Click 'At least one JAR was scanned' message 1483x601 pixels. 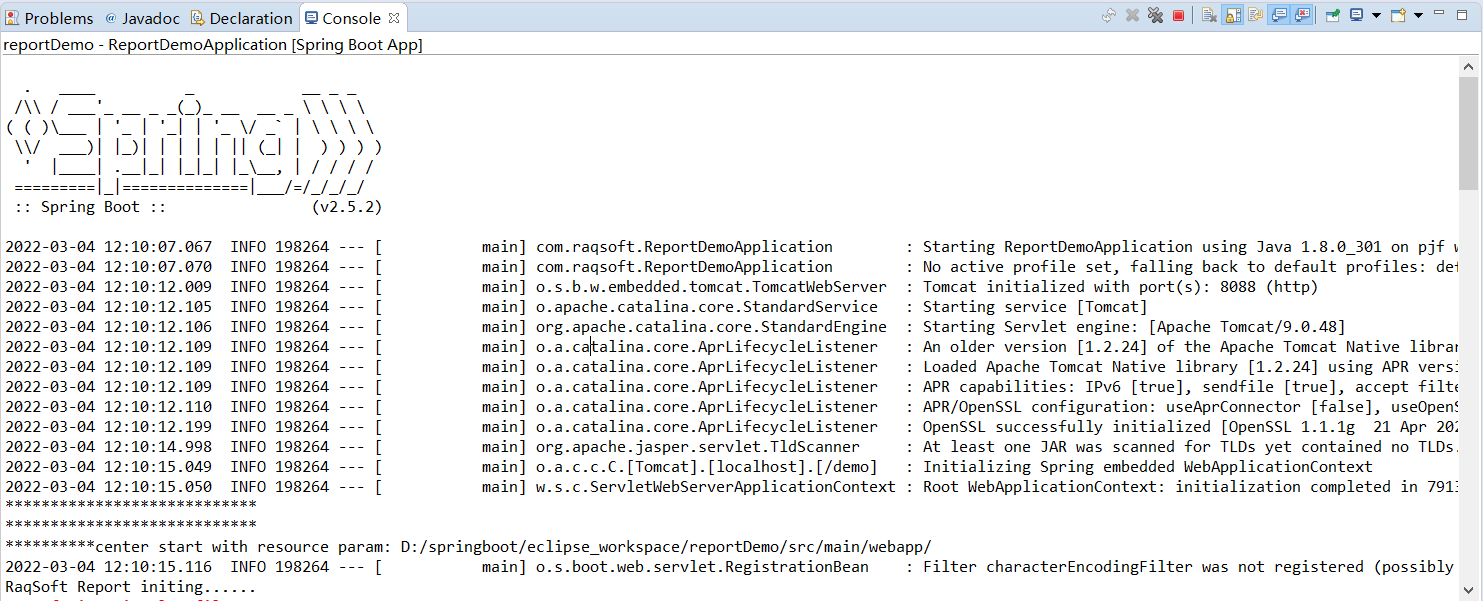(1189, 447)
